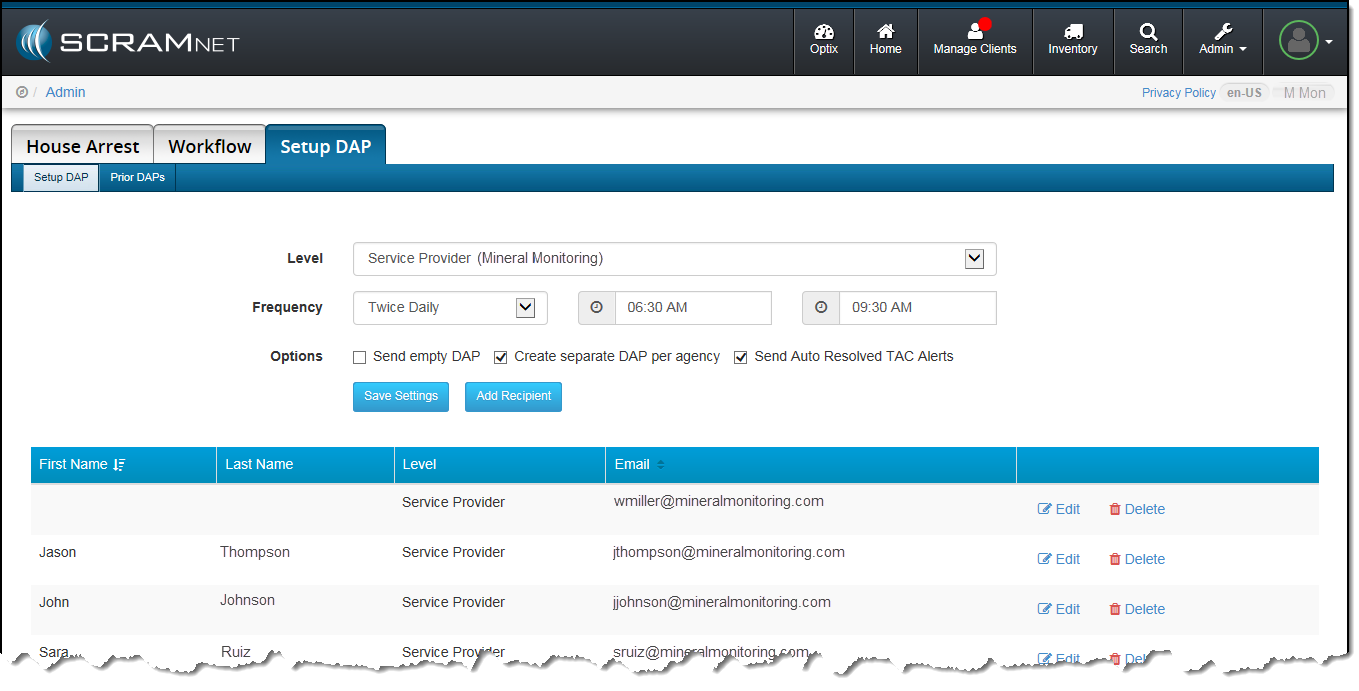Click the SCRAMNET logo

pos(127,42)
